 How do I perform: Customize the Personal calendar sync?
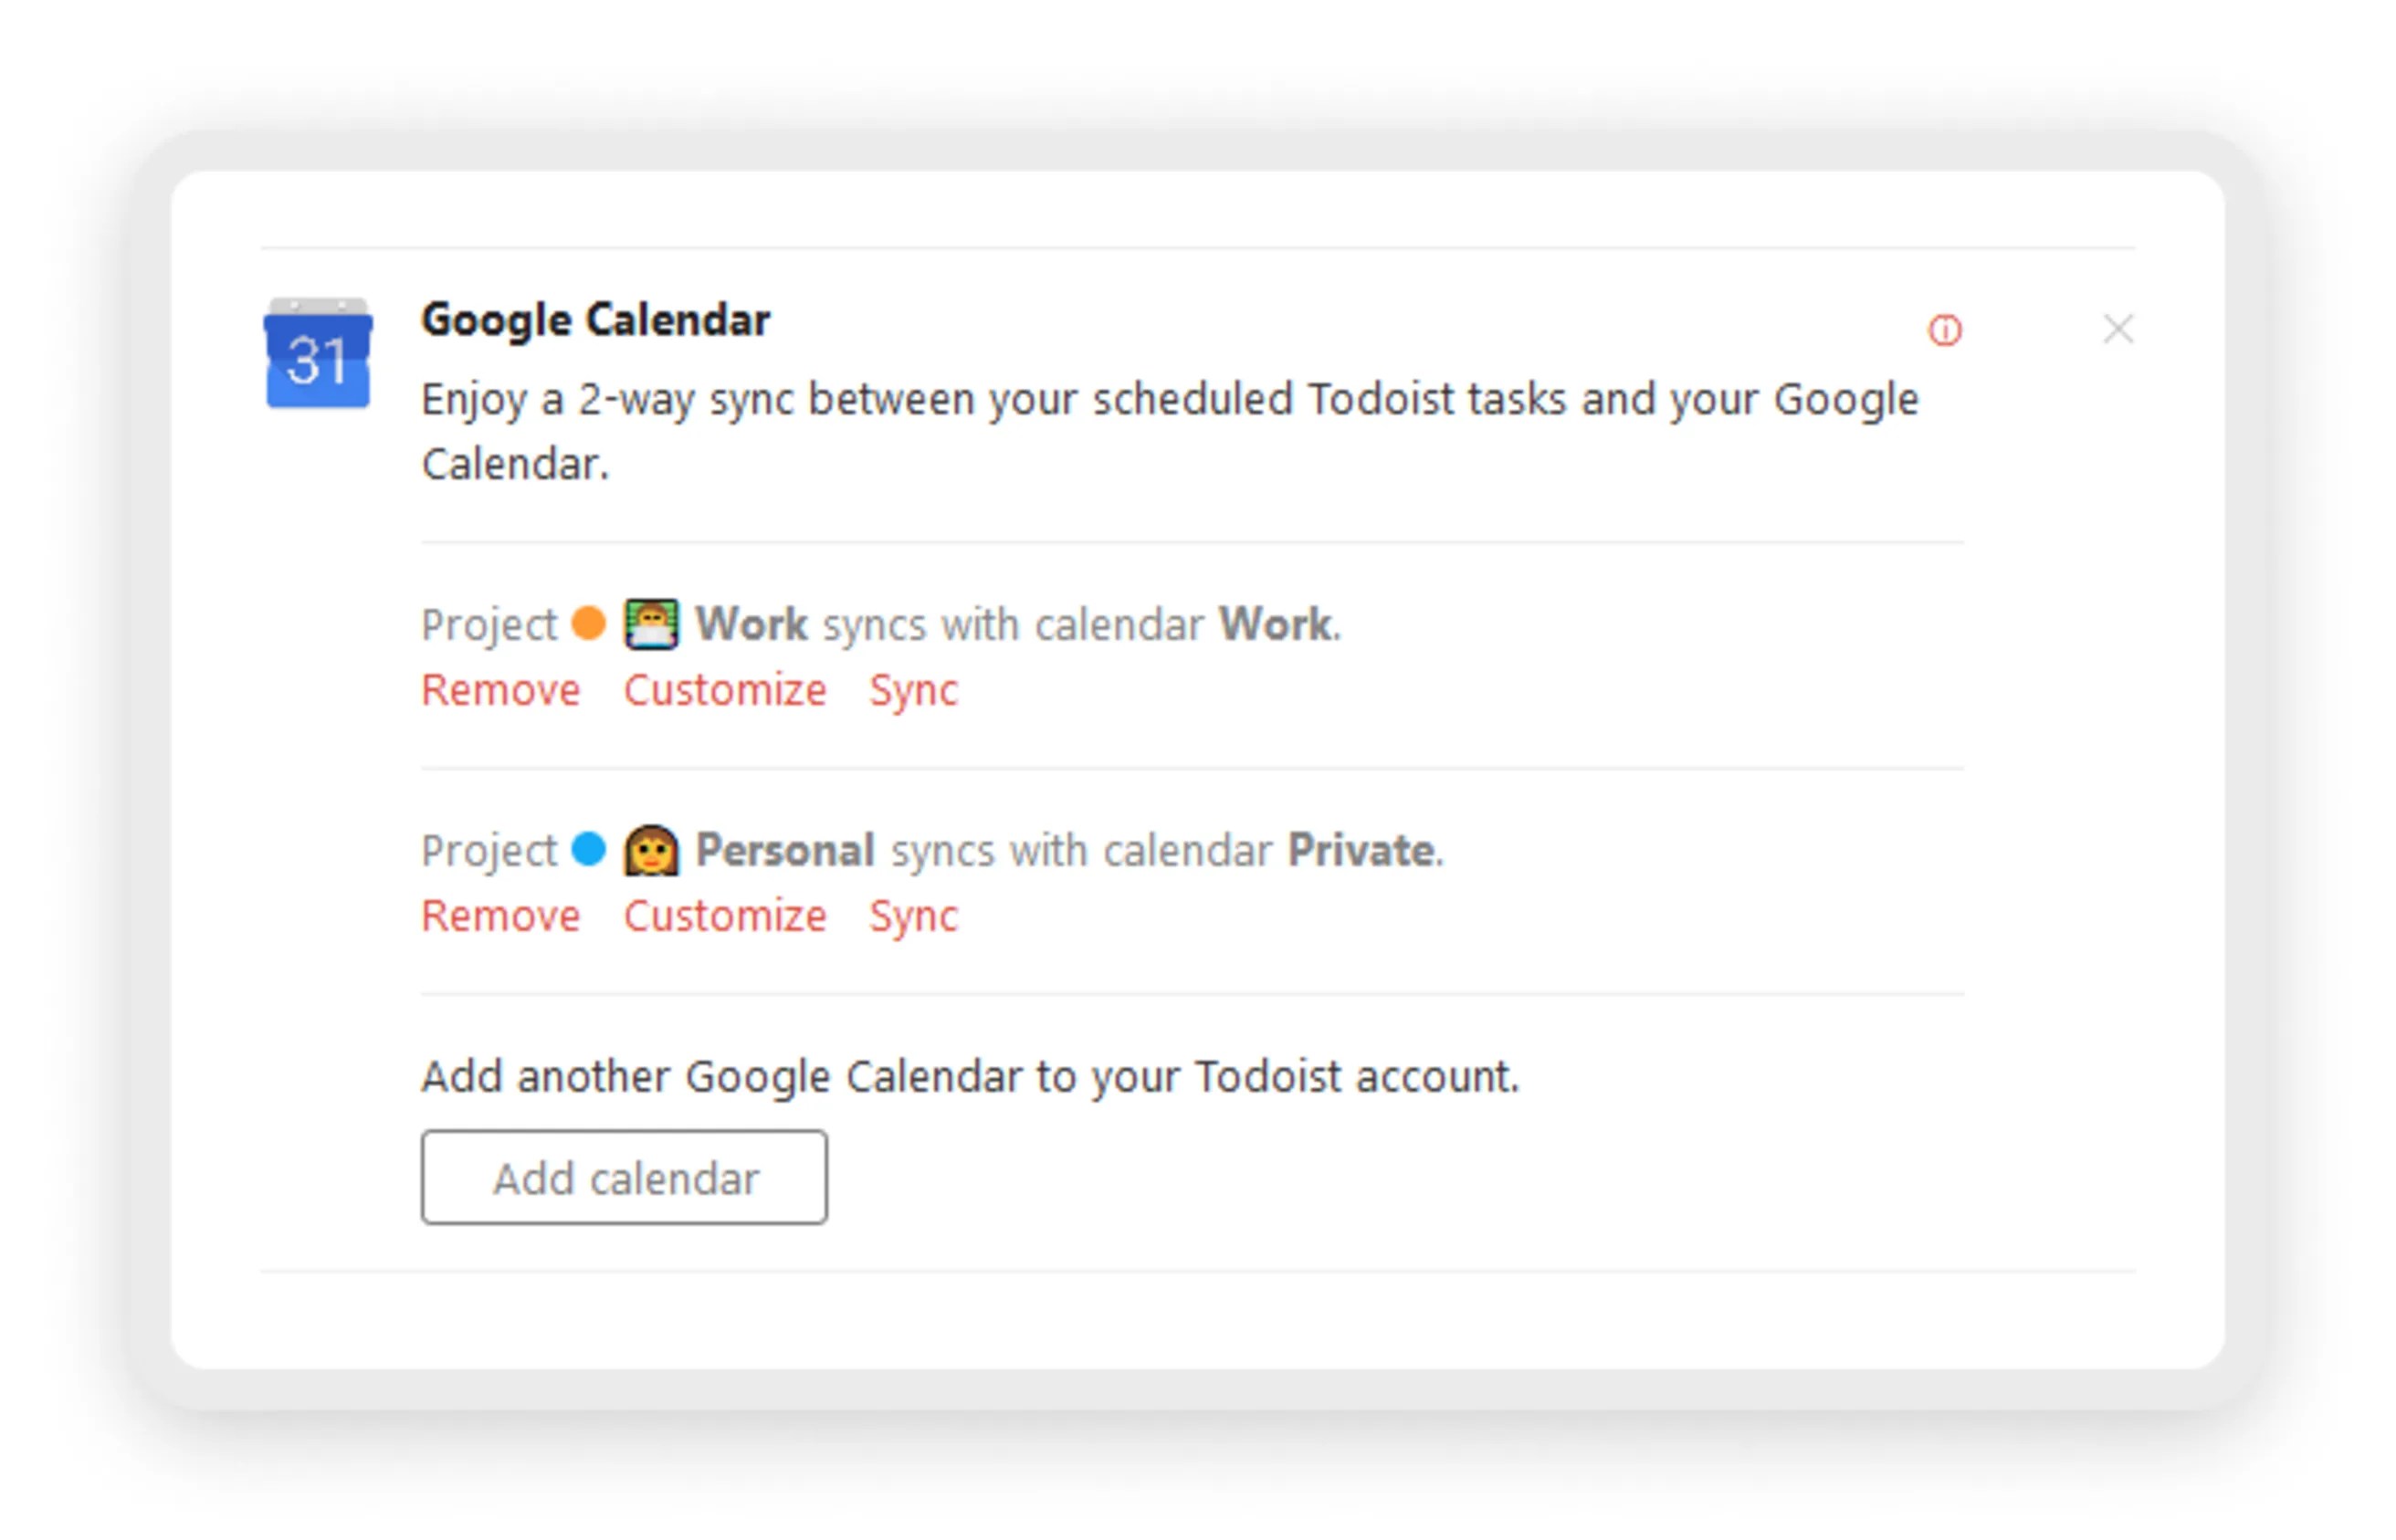click(724, 916)
